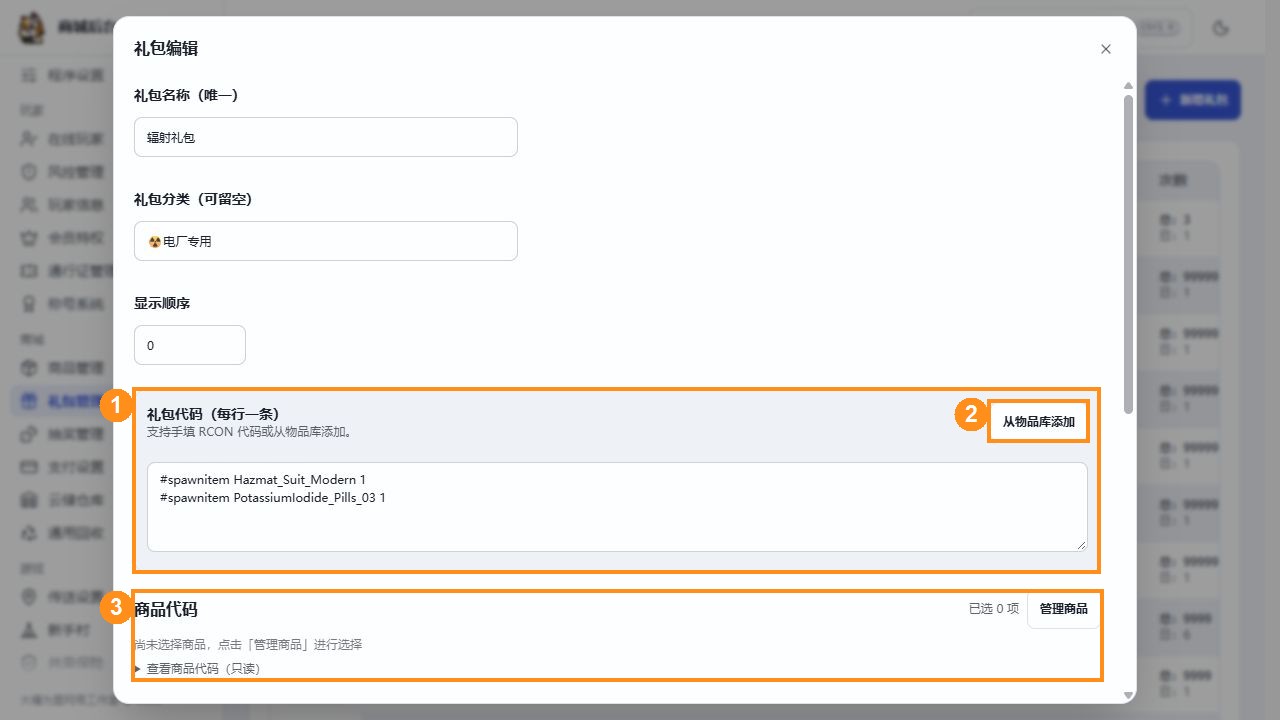Viewport: 1280px width, 720px height.
Task: Click the scrollbar up arrow in dialog
Action: tap(1128, 86)
